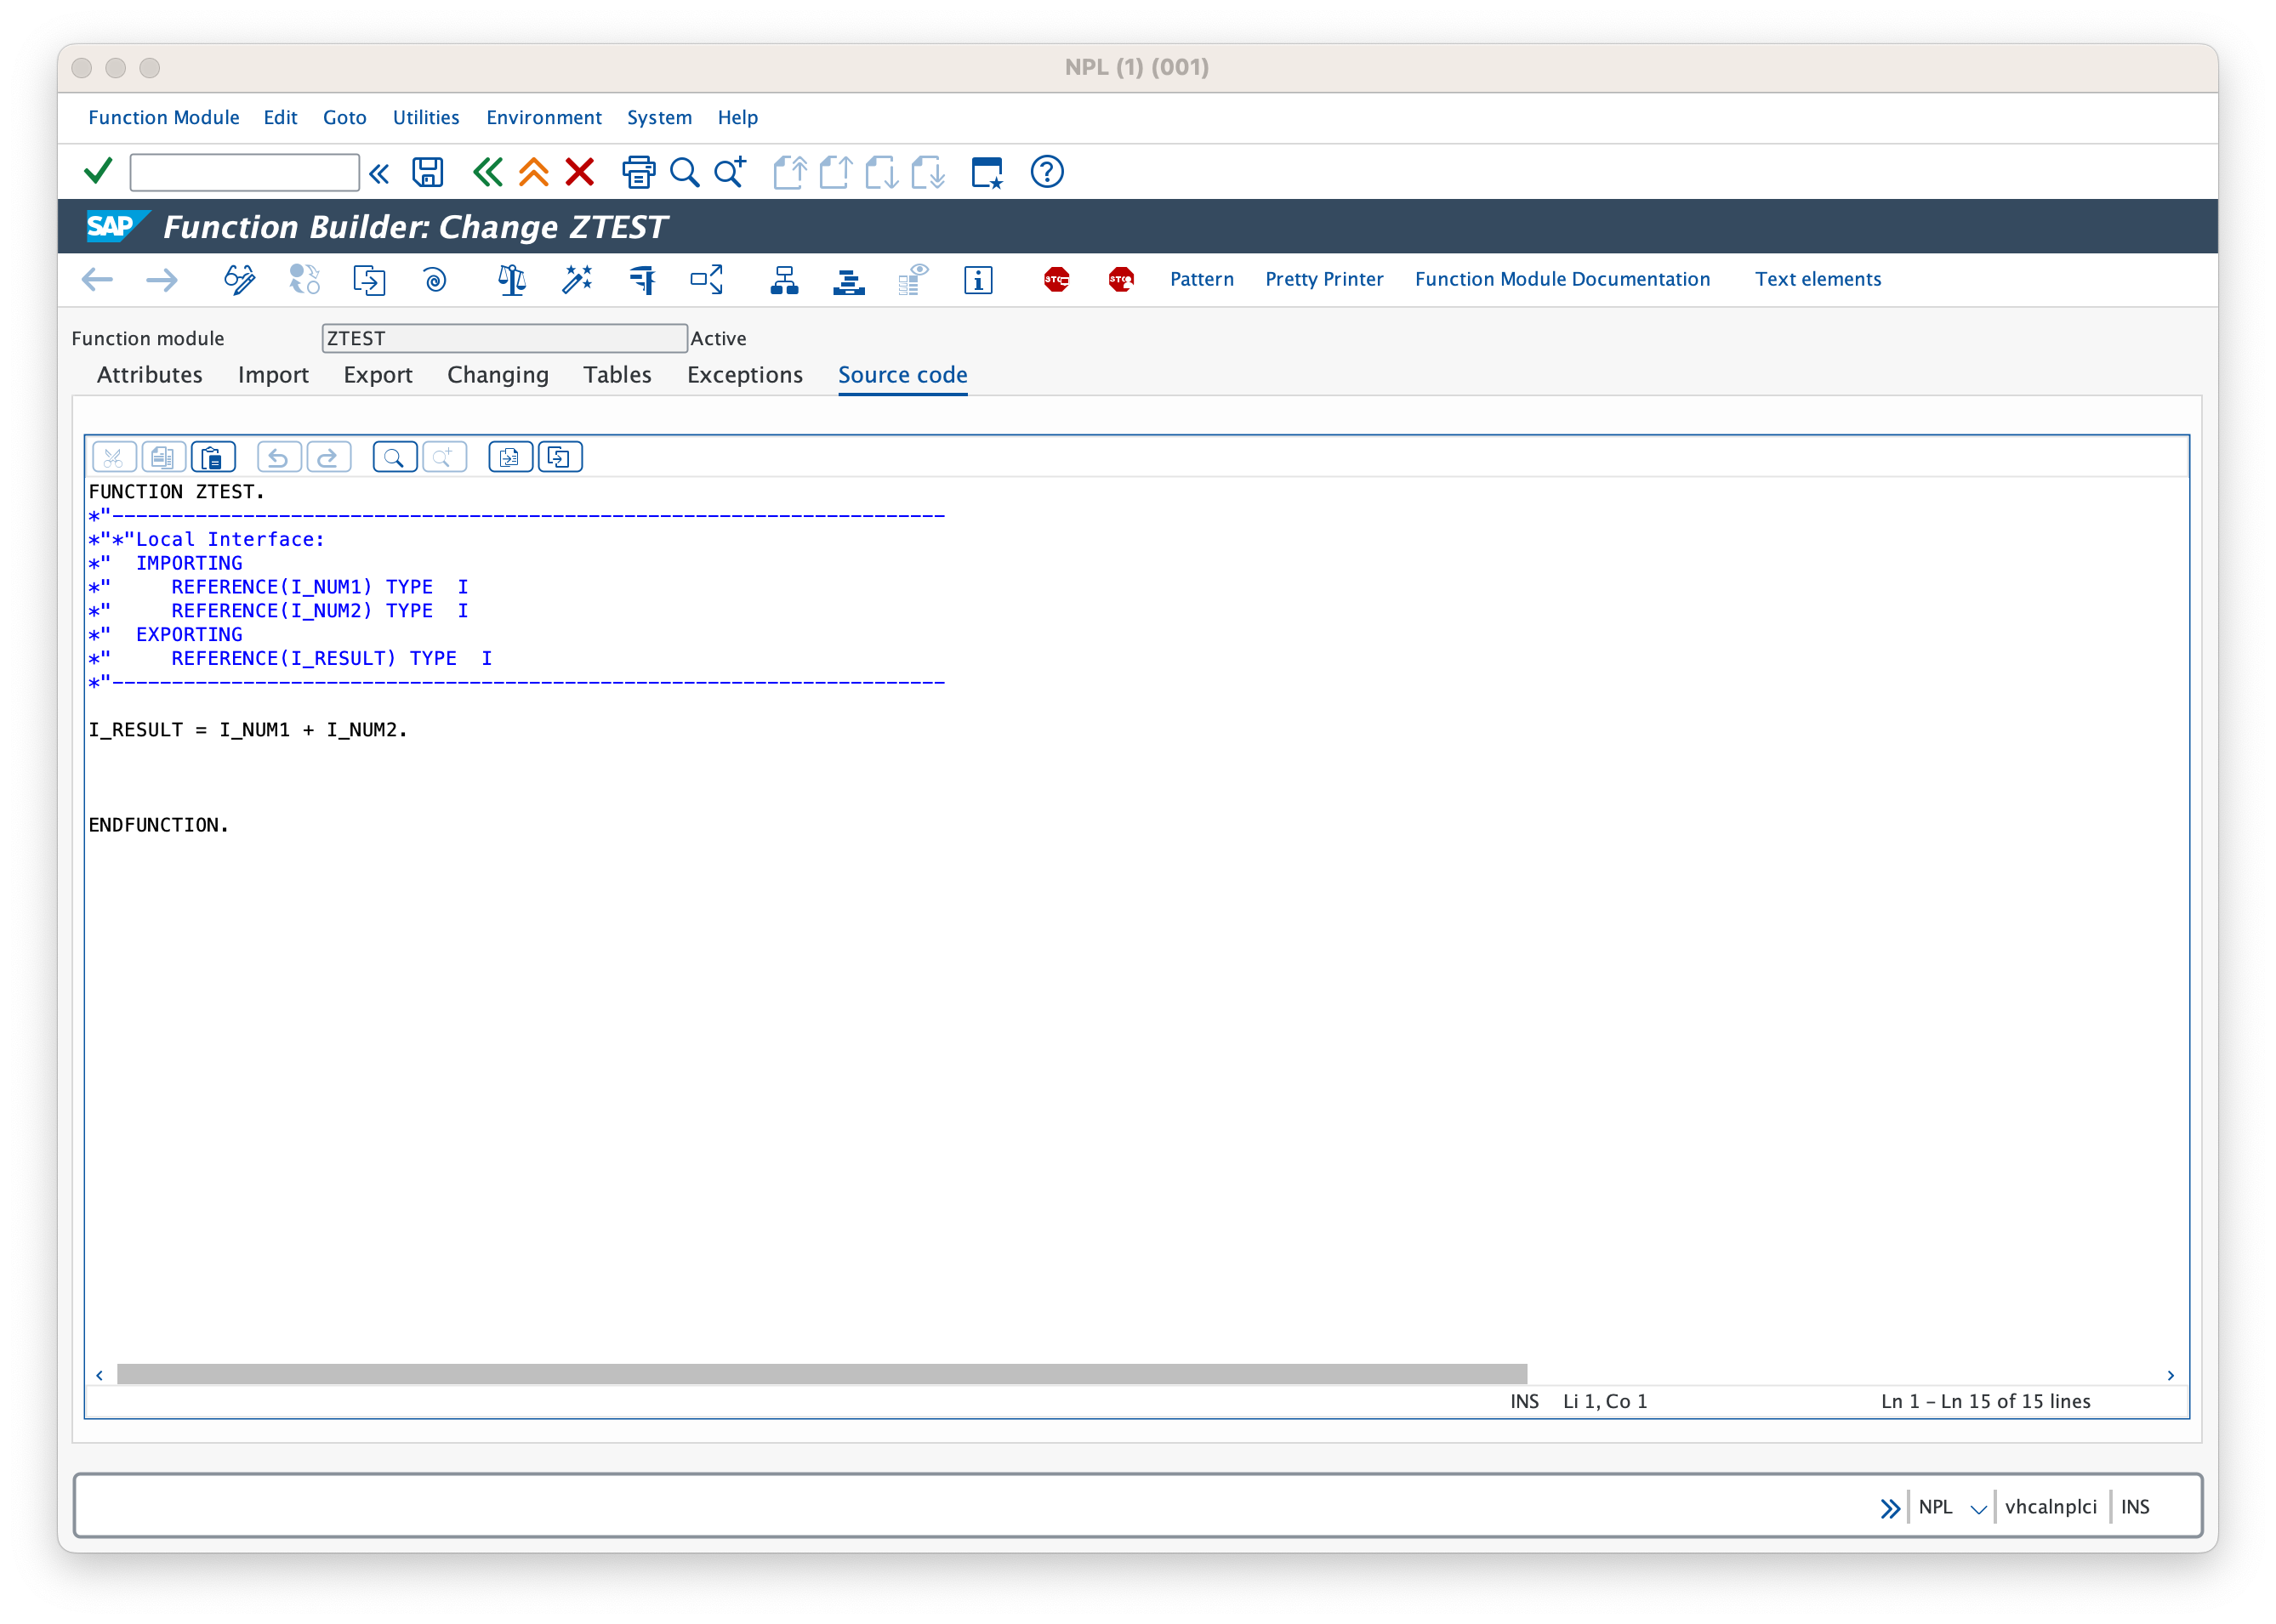Click the Save diskette icon

pyautogui.click(x=428, y=172)
